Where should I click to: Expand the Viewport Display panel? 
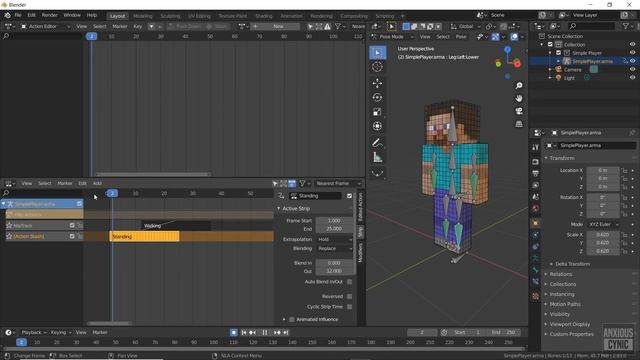569,324
